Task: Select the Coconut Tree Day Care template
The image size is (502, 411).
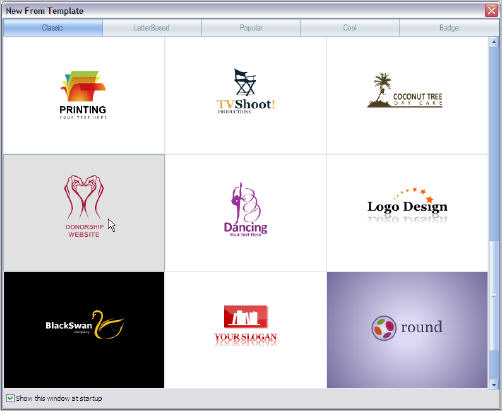Action: pos(407,96)
